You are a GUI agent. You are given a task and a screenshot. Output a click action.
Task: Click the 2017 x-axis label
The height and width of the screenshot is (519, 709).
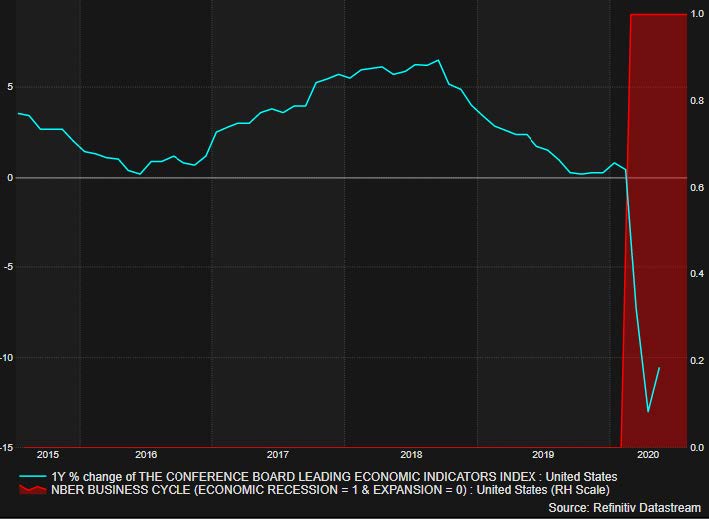pos(278,455)
